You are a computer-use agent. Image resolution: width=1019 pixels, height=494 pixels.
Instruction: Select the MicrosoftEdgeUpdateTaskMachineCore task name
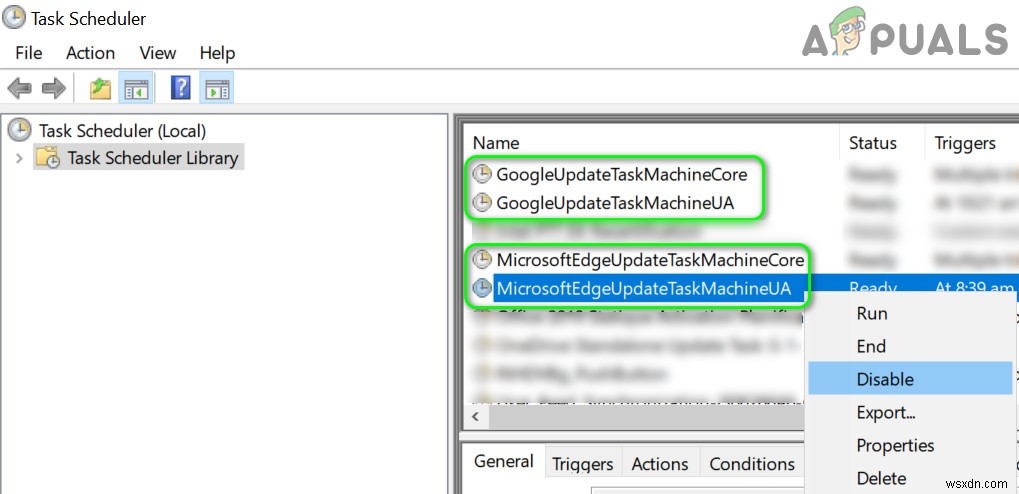[x=651, y=260]
